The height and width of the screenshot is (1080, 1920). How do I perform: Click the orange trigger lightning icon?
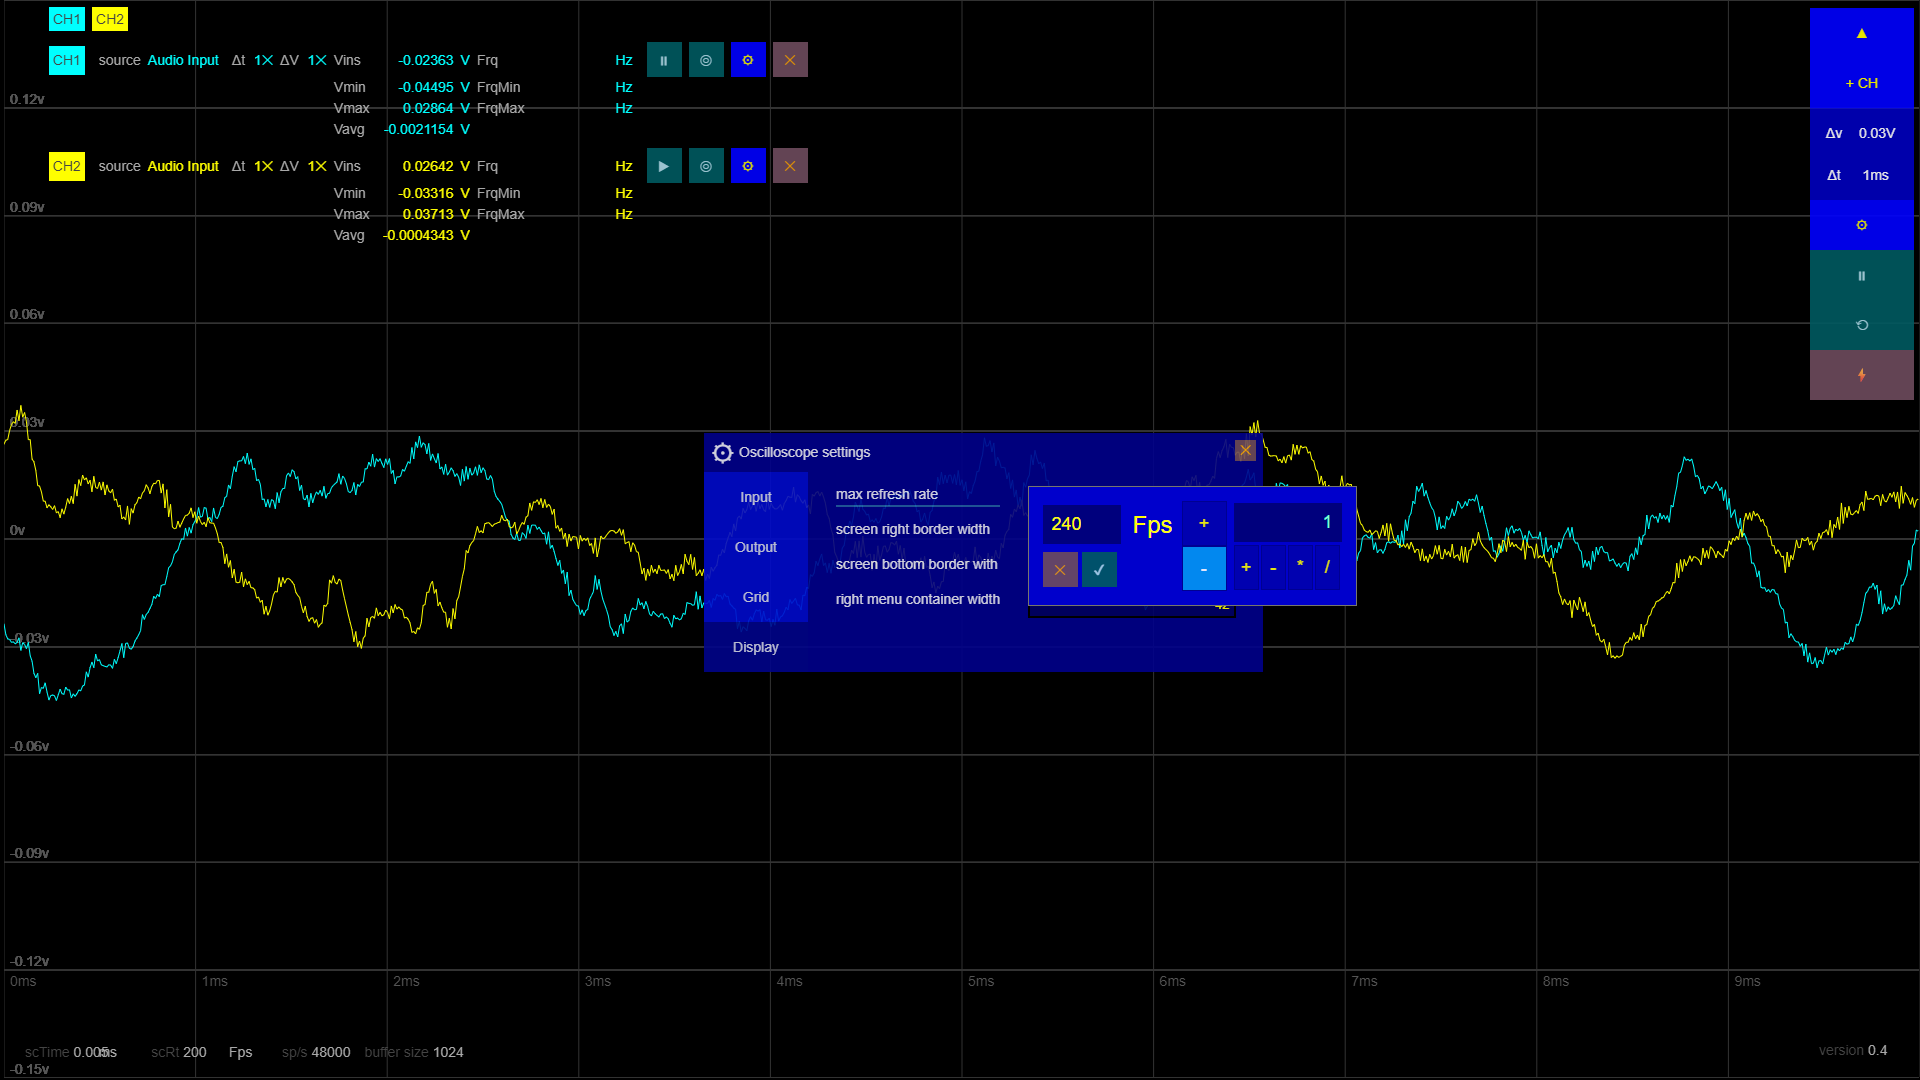(x=1861, y=375)
